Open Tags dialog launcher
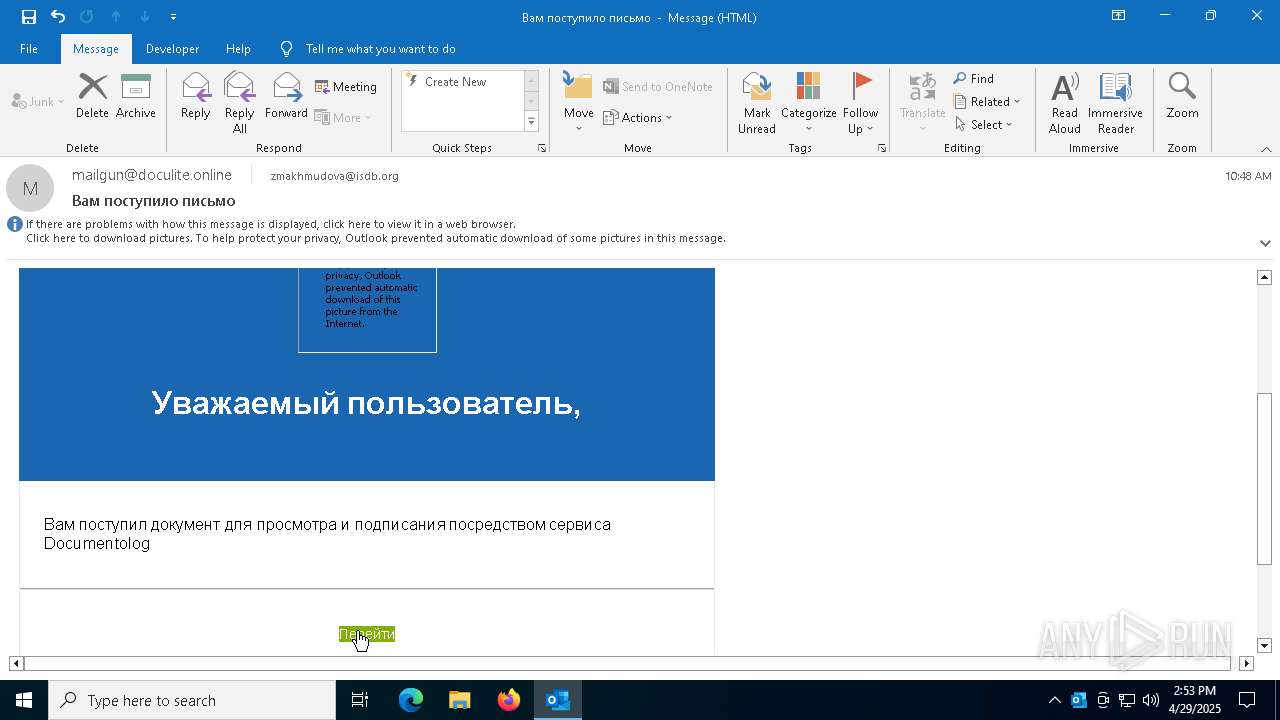Screen dimensions: 1280x720 tap(882, 148)
